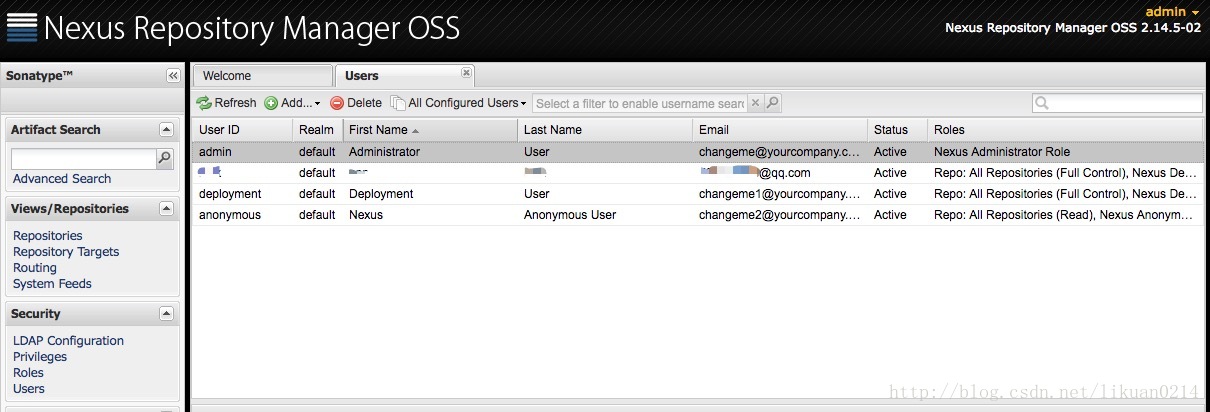Open Users link in Security
The image size is (1210, 412).
point(29,389)
